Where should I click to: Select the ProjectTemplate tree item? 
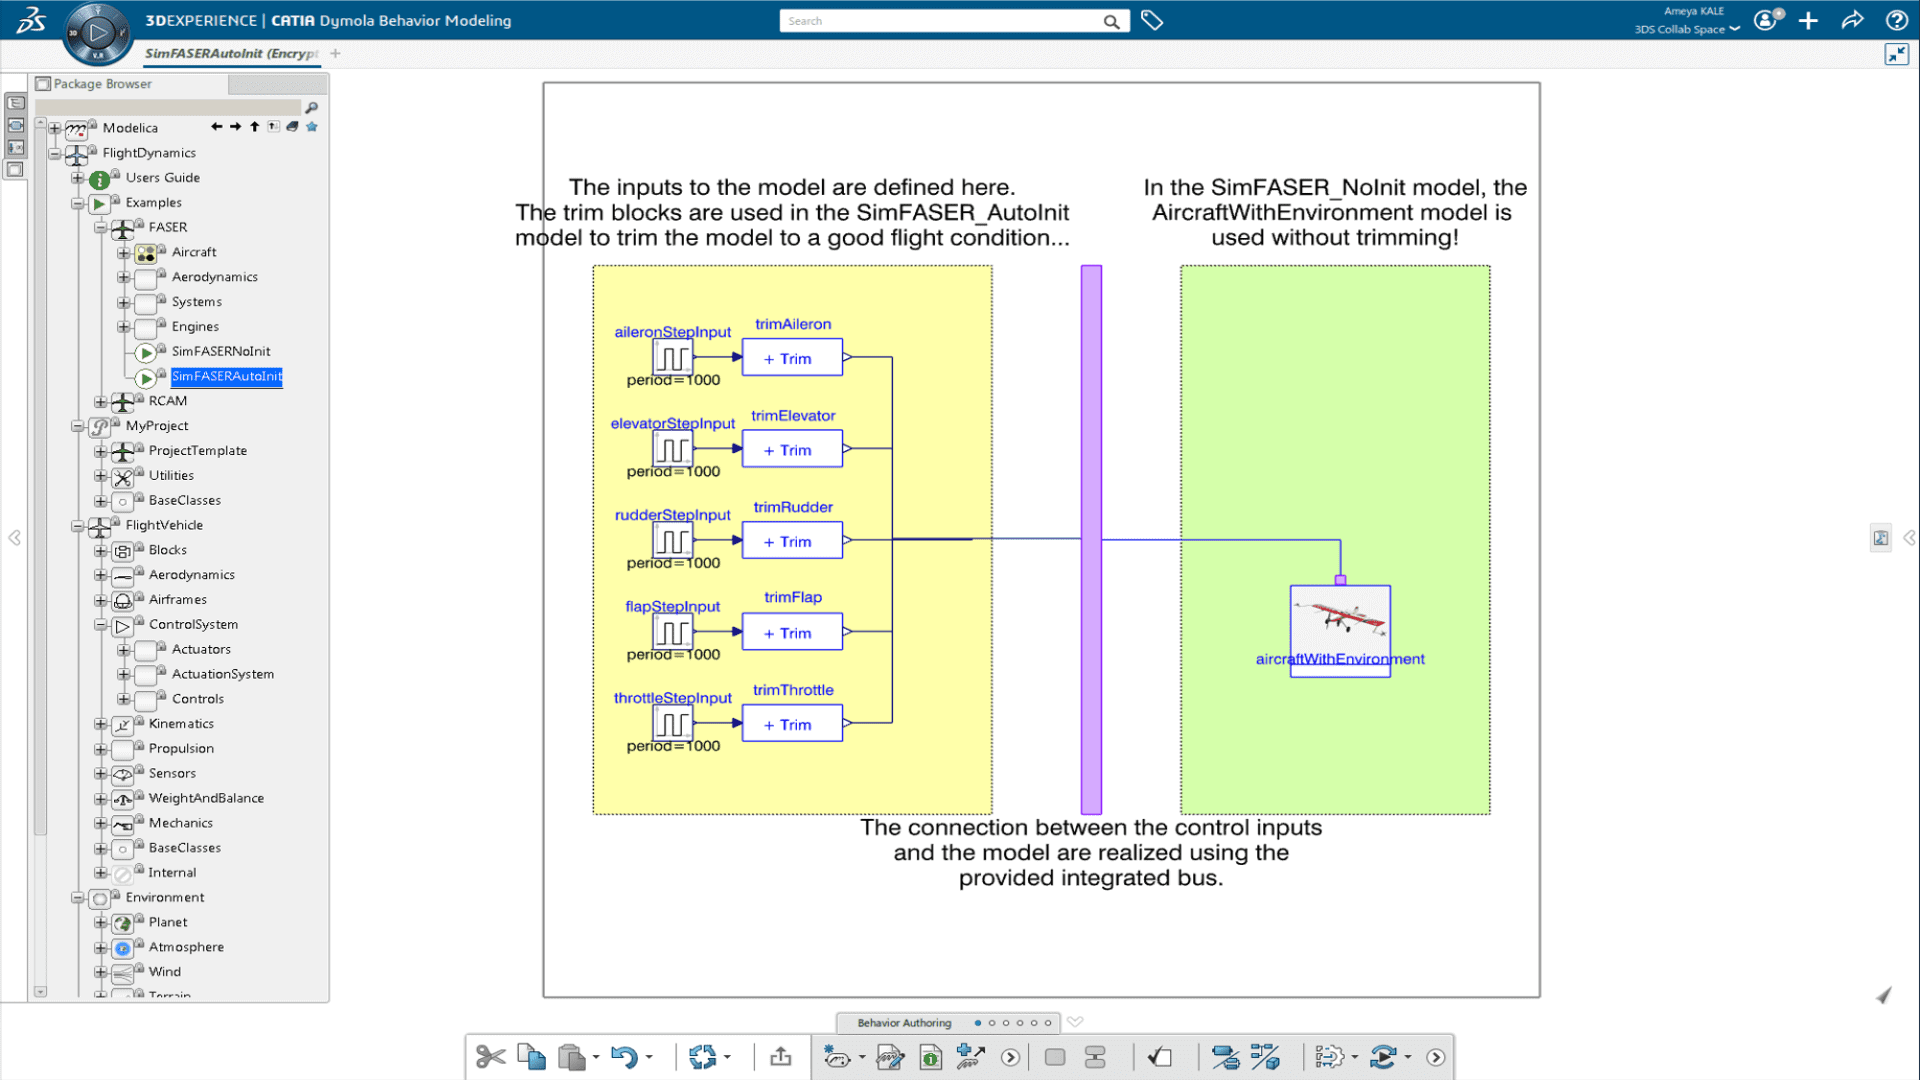click(198, 451)
